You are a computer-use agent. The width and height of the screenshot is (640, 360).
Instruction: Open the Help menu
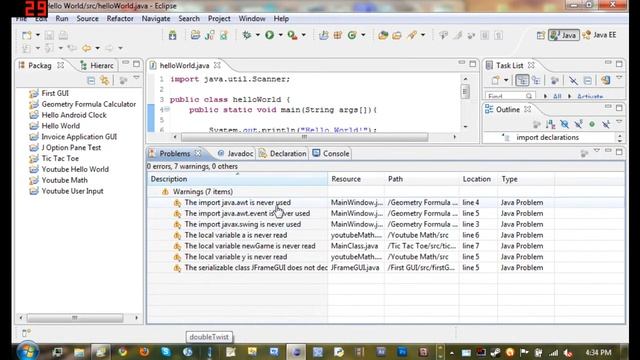point(281,19)
